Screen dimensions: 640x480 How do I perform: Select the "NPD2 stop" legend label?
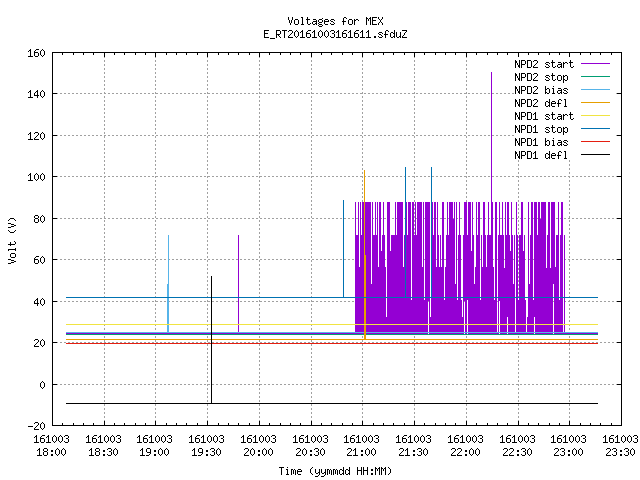coord(541,77)
